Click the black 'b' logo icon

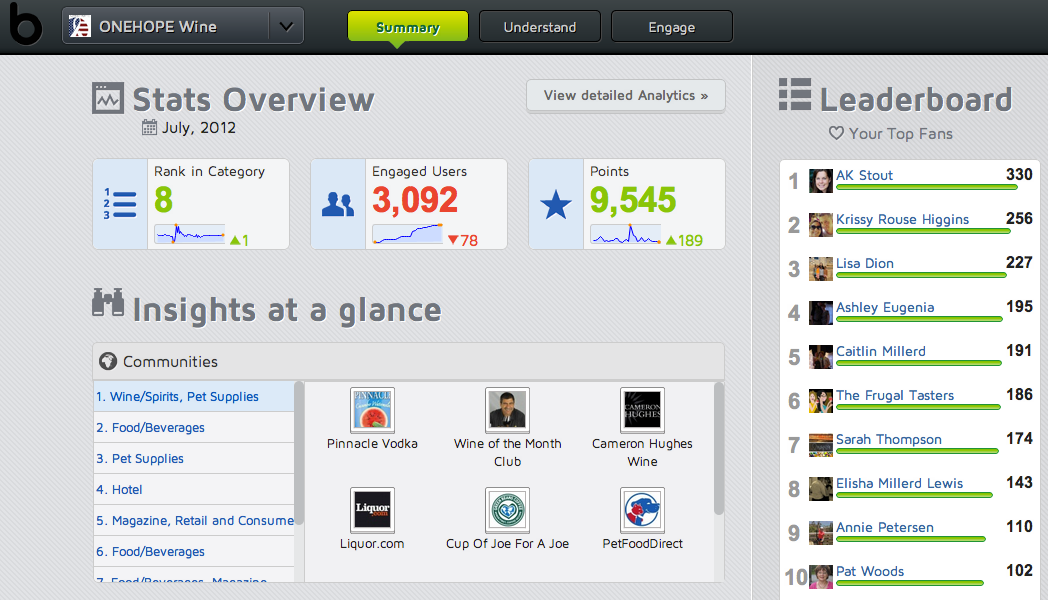click(25, 24)
